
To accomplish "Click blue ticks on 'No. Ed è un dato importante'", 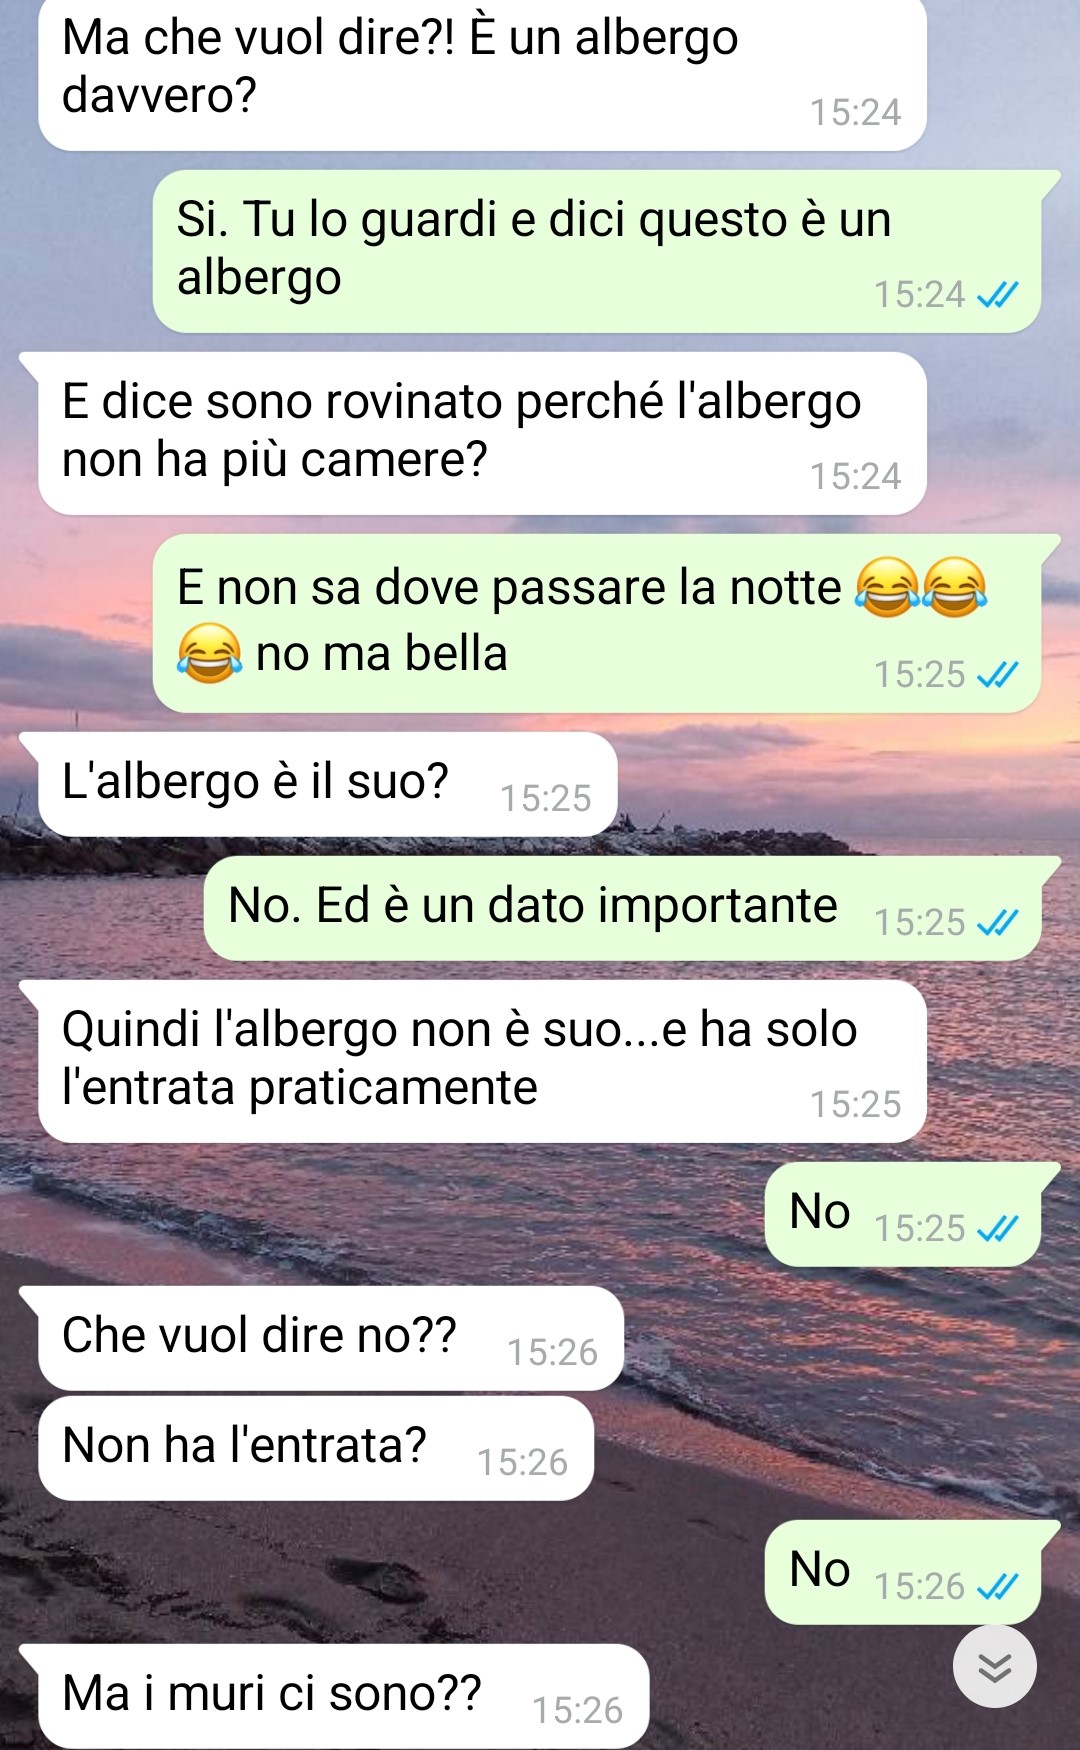I will click(x=997, y=922).
